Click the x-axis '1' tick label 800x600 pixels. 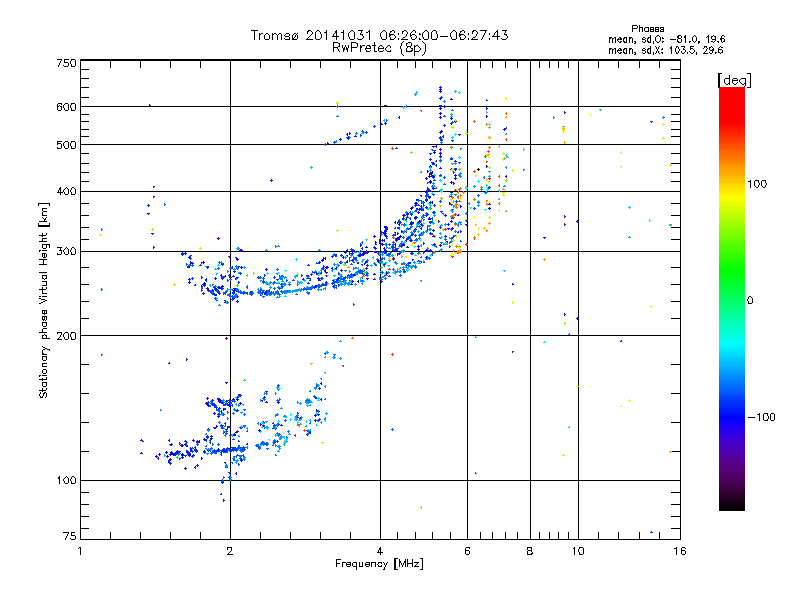coord(80,551)
